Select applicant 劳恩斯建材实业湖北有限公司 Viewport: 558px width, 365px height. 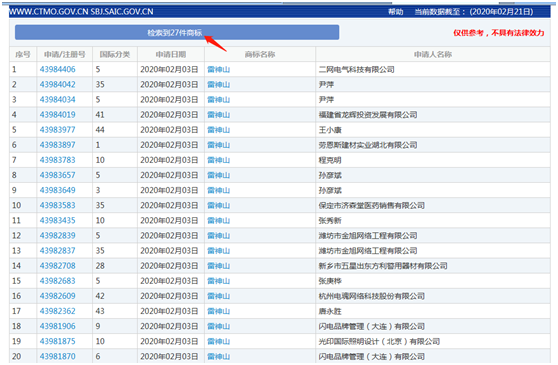coord(368,145)
